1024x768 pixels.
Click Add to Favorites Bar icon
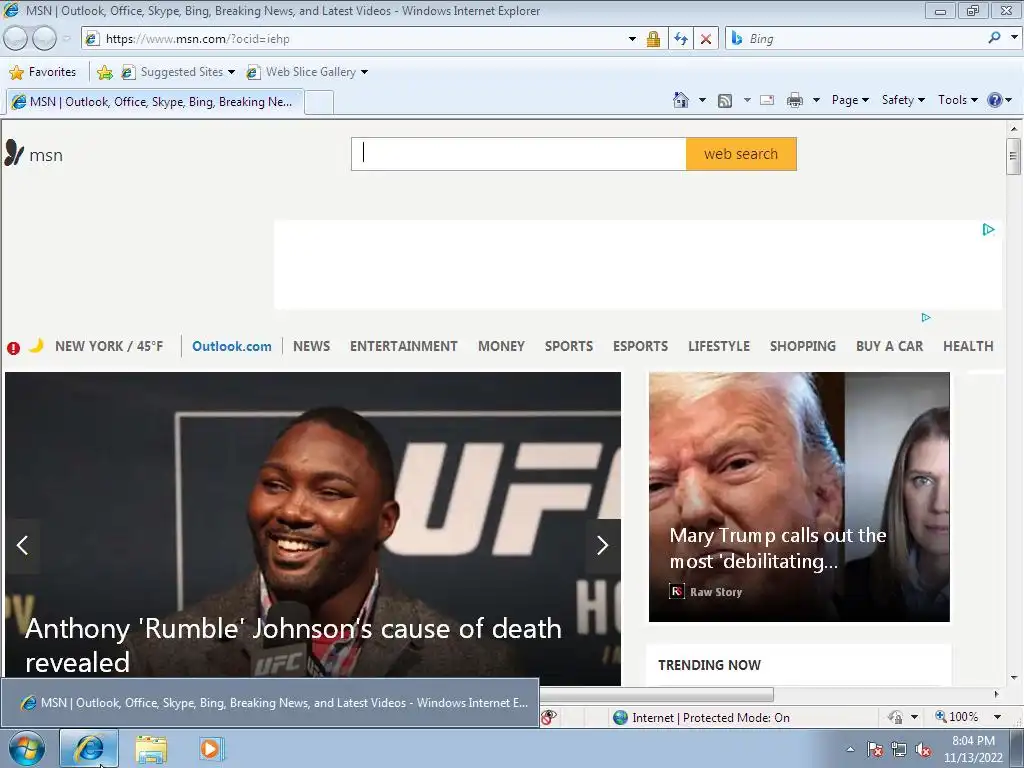(x=104, y=72)
